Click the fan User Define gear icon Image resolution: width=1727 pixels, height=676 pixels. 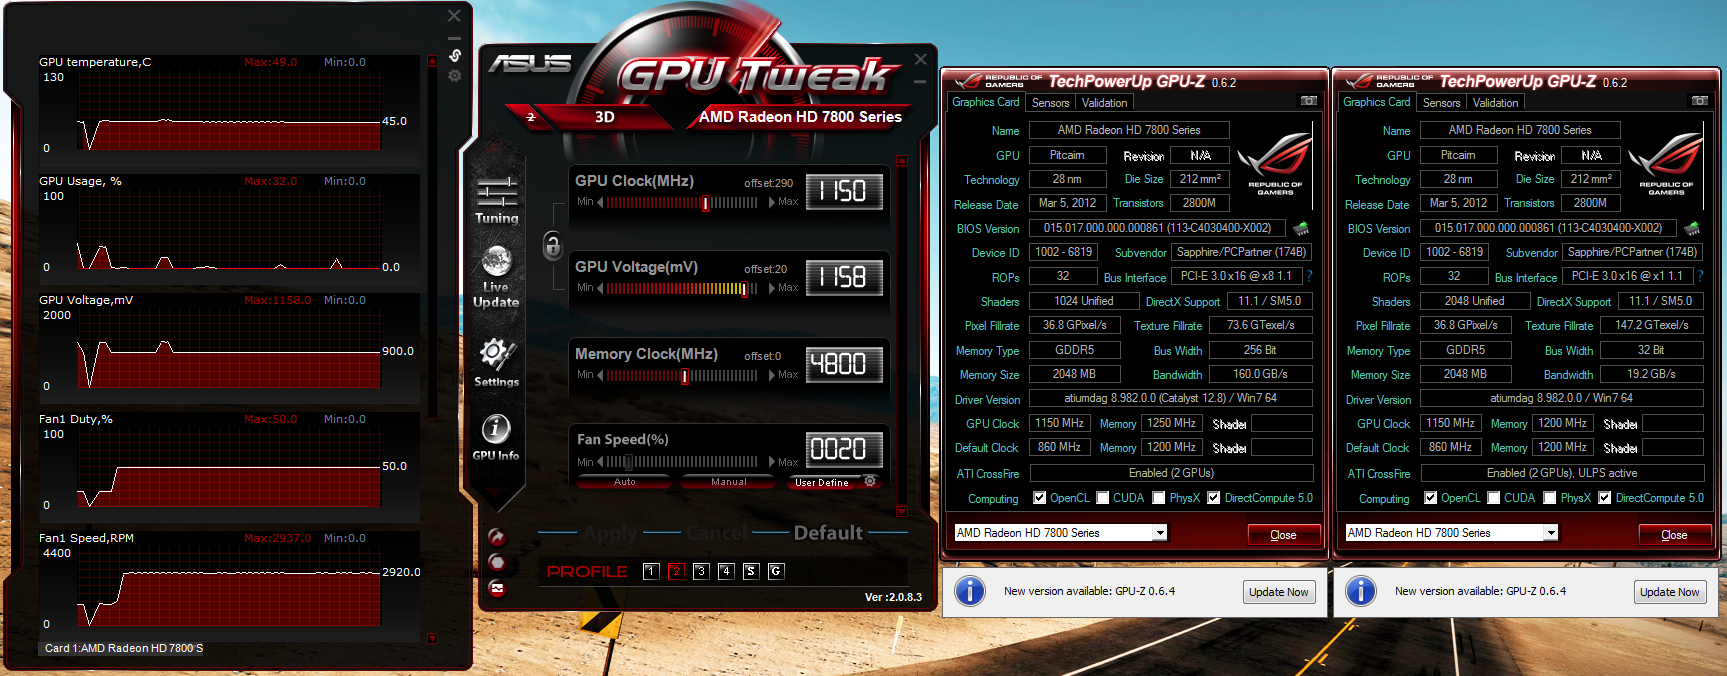point(870,481)
